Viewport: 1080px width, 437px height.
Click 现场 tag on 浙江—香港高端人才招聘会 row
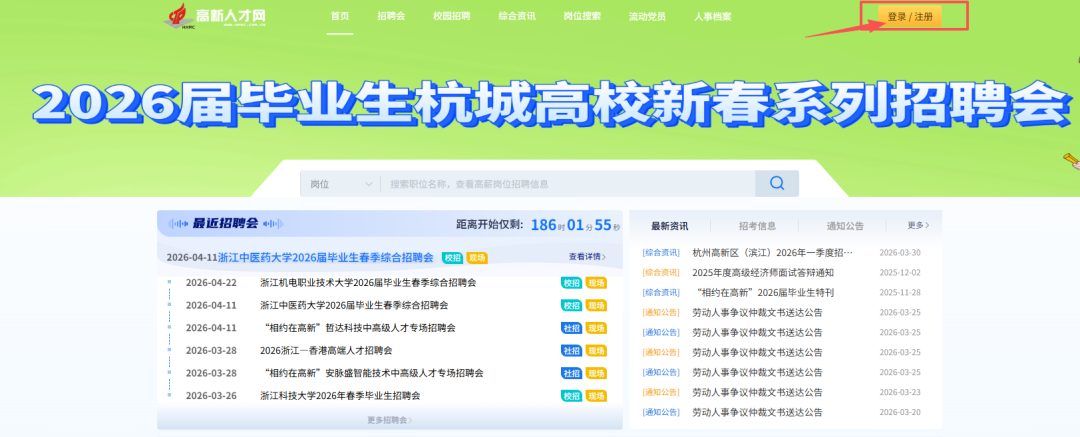coord(596,351)
